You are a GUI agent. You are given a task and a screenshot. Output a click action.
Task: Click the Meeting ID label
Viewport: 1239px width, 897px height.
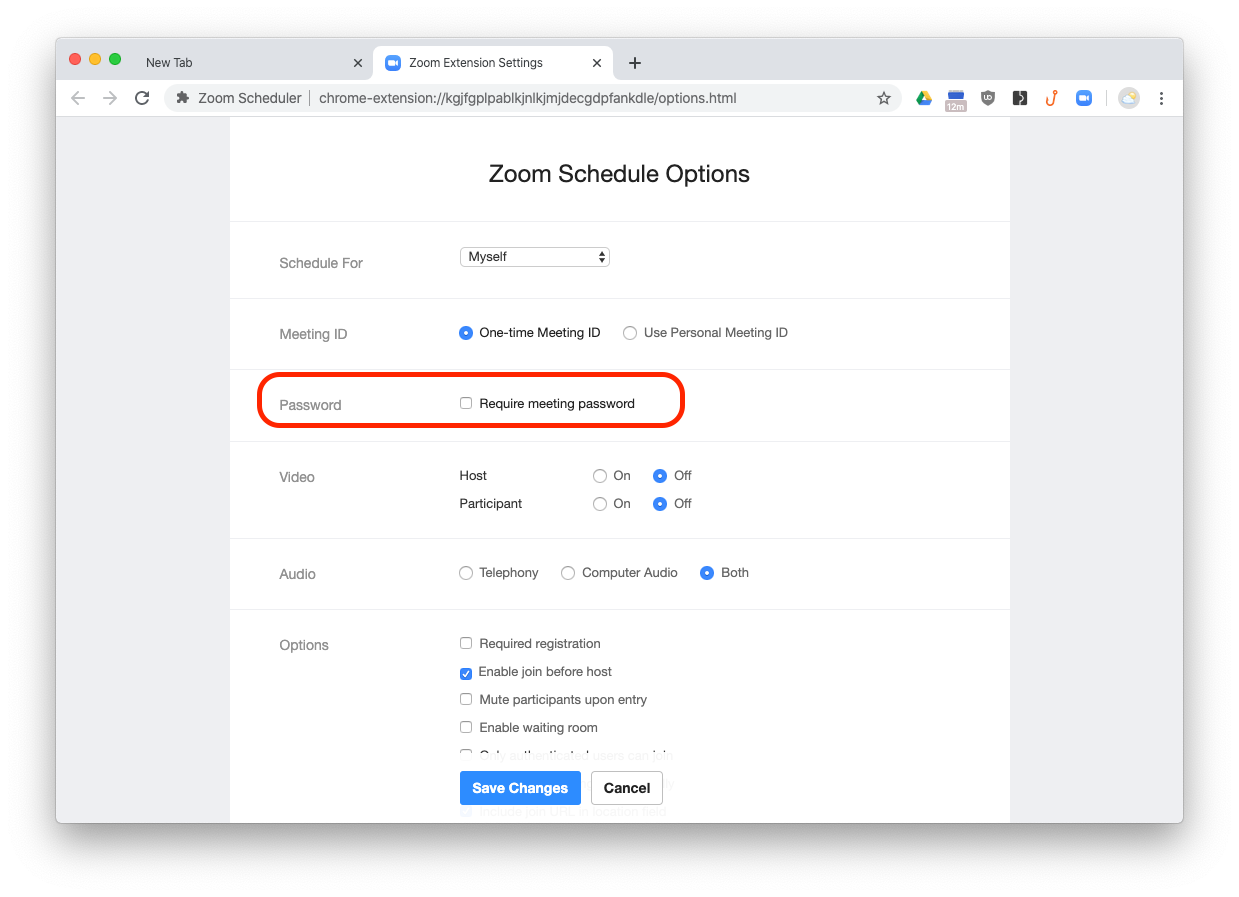click(x=313, y=334)
